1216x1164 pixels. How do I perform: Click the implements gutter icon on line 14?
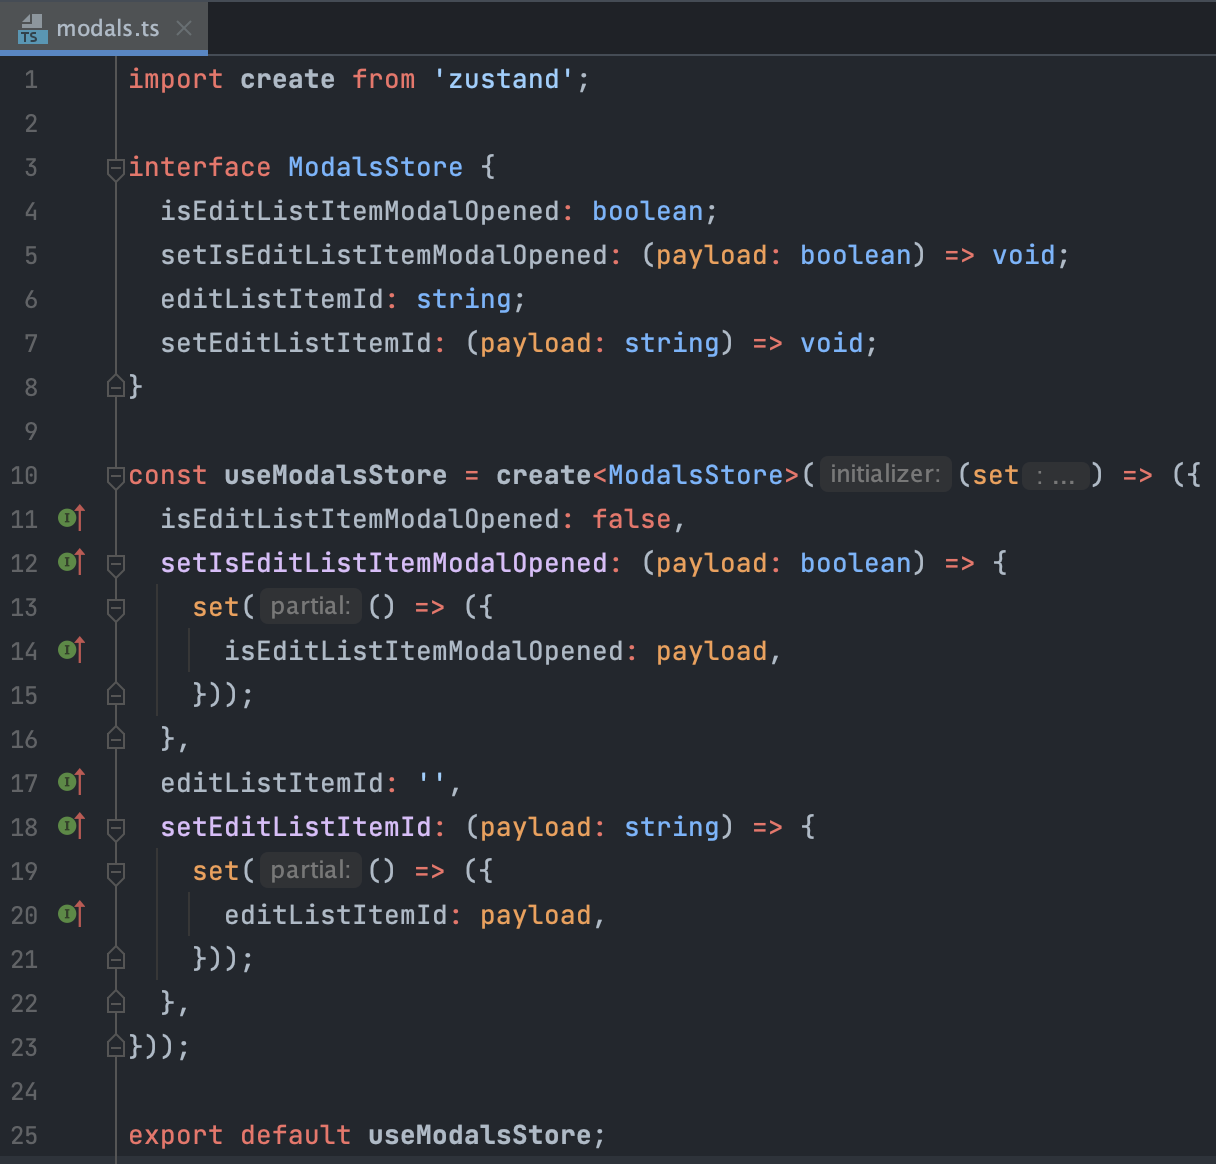pos(70,650)
